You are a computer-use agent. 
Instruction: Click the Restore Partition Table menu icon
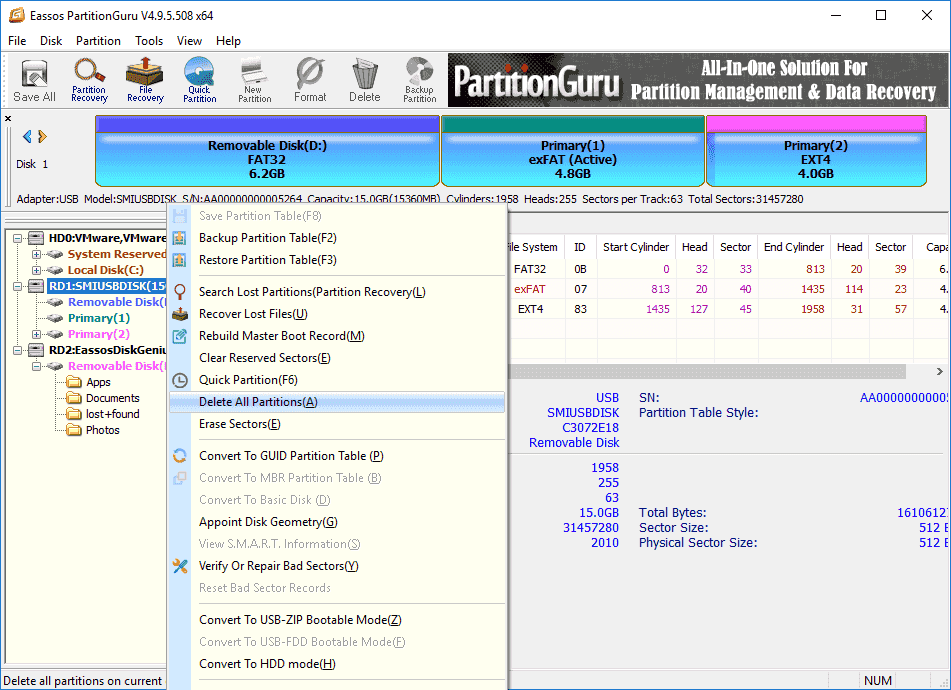click(x=180, y=260)
